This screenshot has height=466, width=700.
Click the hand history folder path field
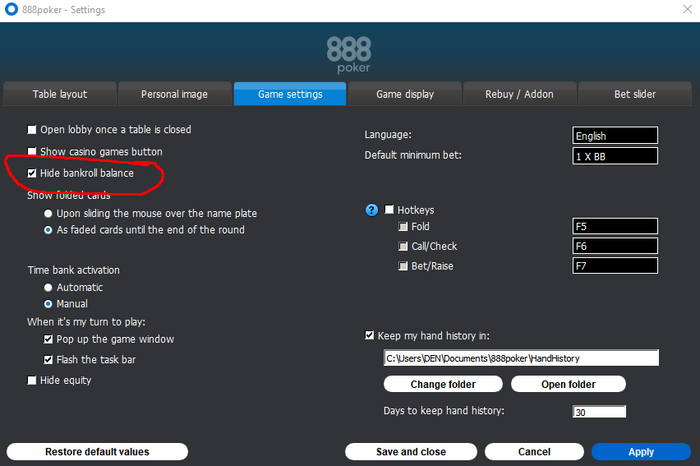point(521,358)
